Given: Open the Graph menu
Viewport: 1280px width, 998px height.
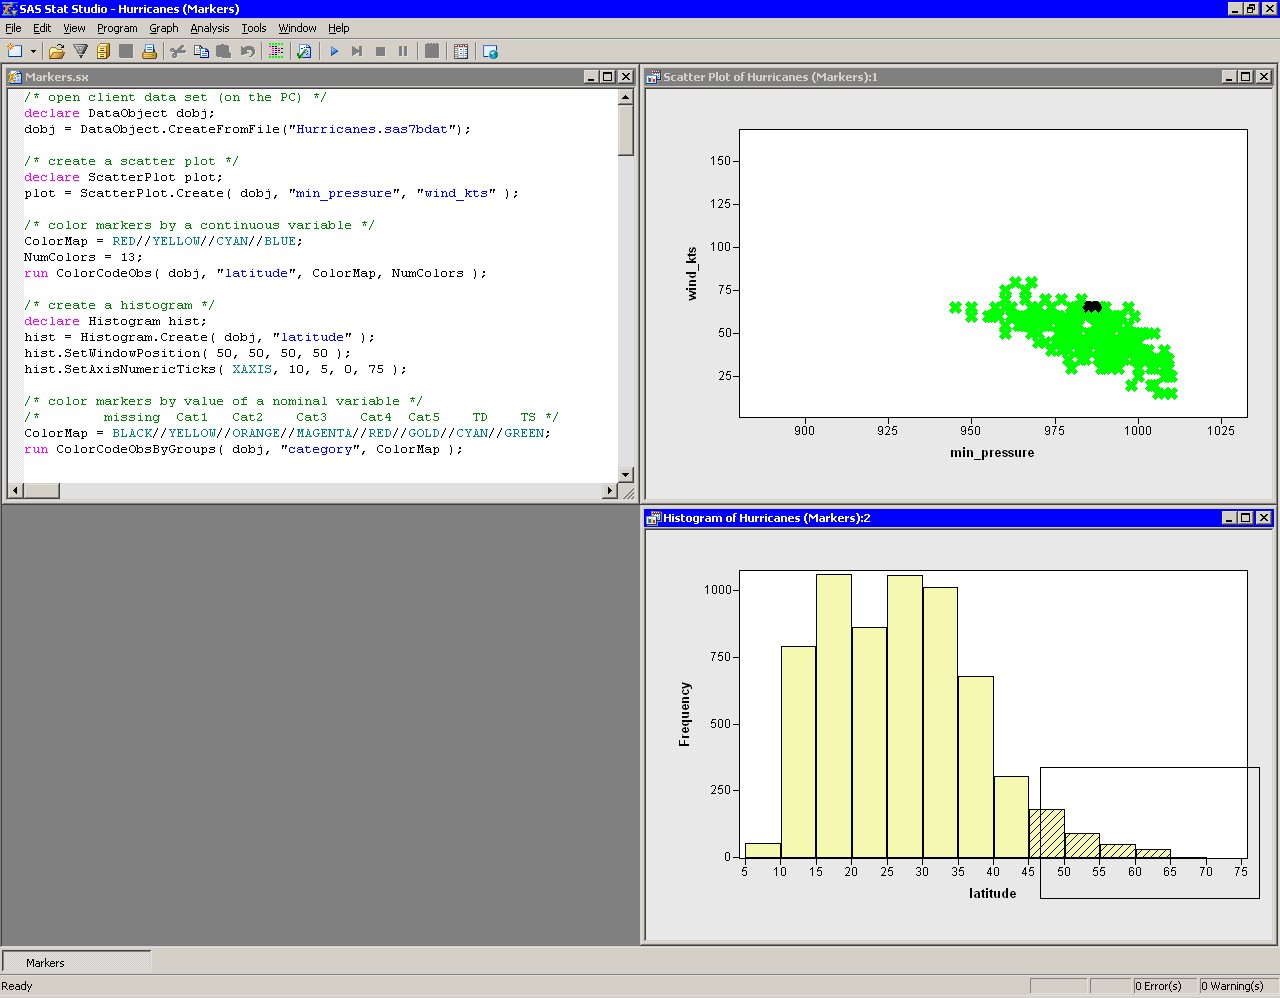Looking at the screenshot, I should [x=163, y=28].
